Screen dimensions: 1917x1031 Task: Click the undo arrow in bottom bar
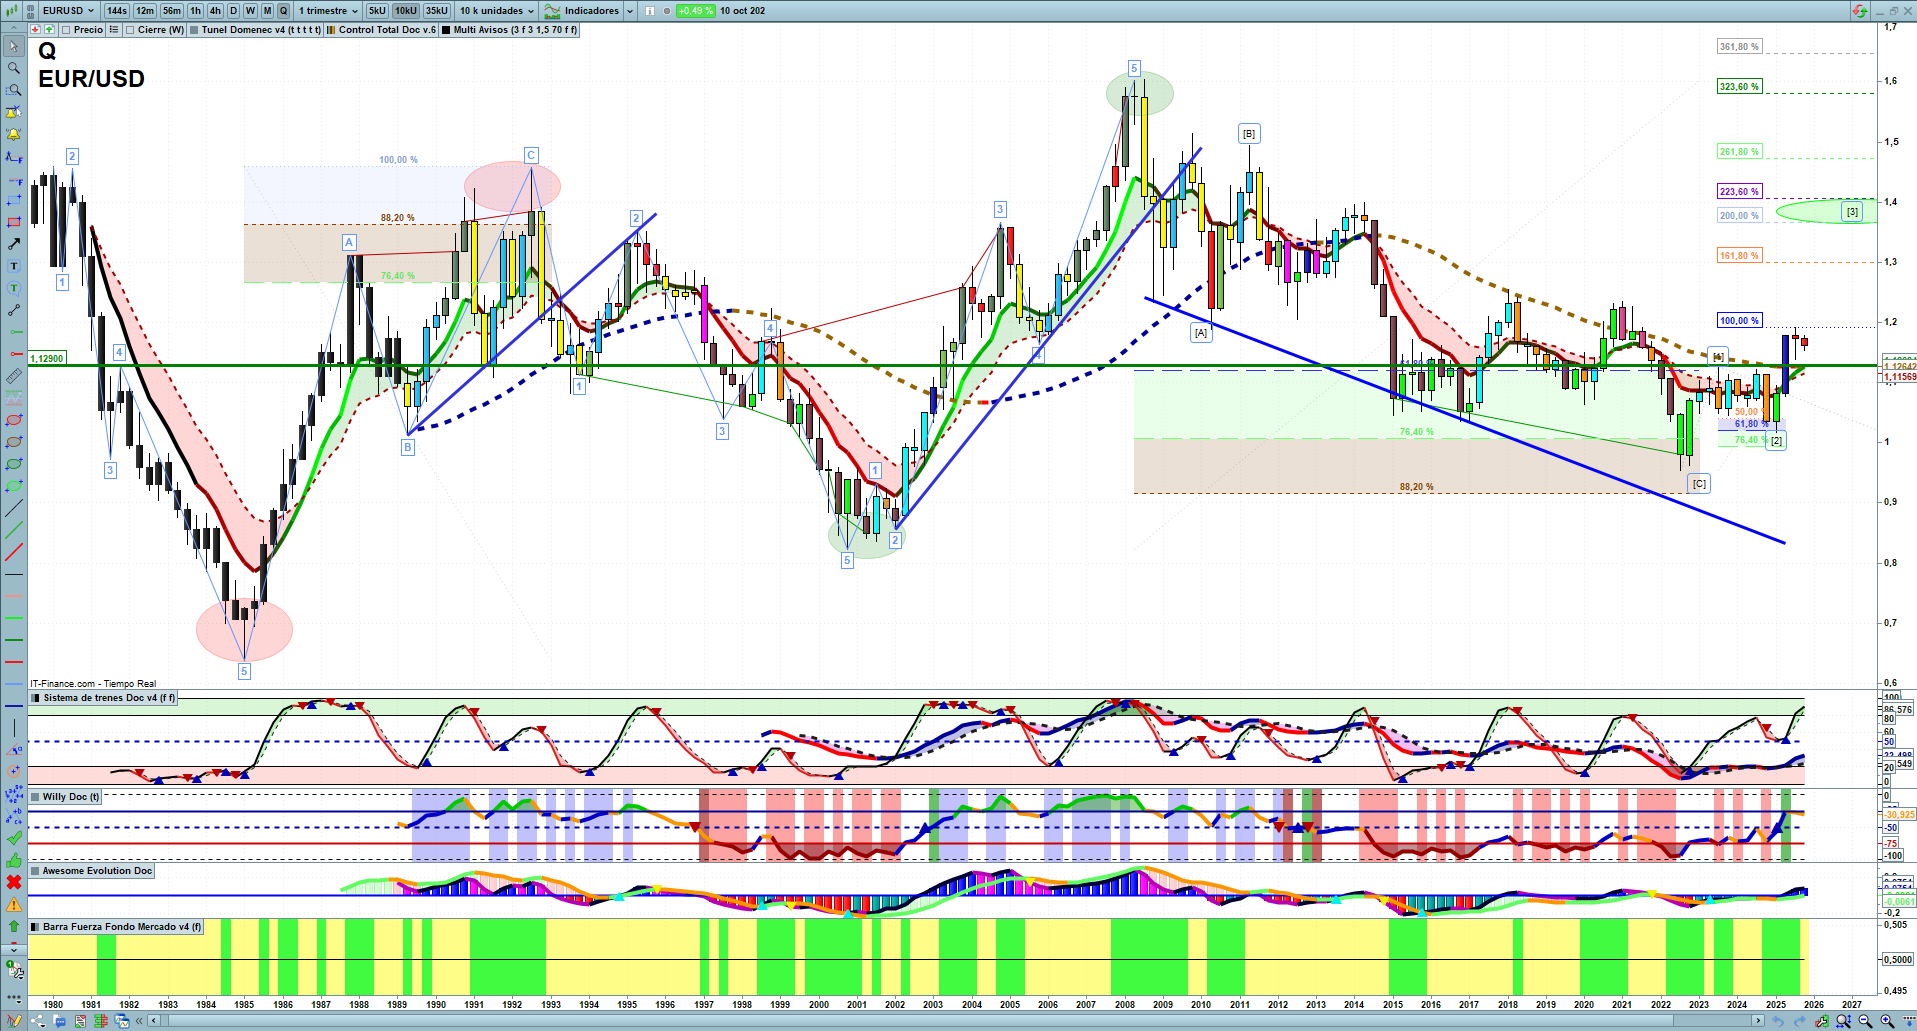click(x=1778, y=1021)
